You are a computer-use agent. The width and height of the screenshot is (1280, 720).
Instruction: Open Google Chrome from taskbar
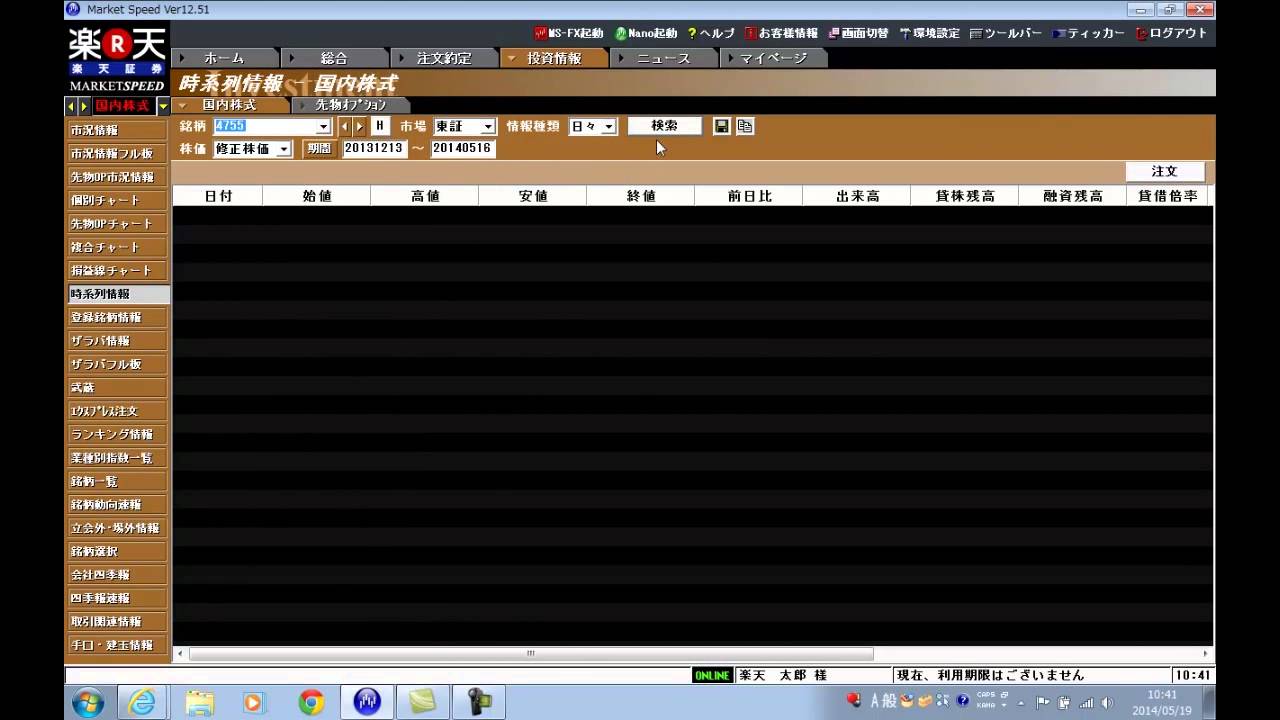click(311, 702)
